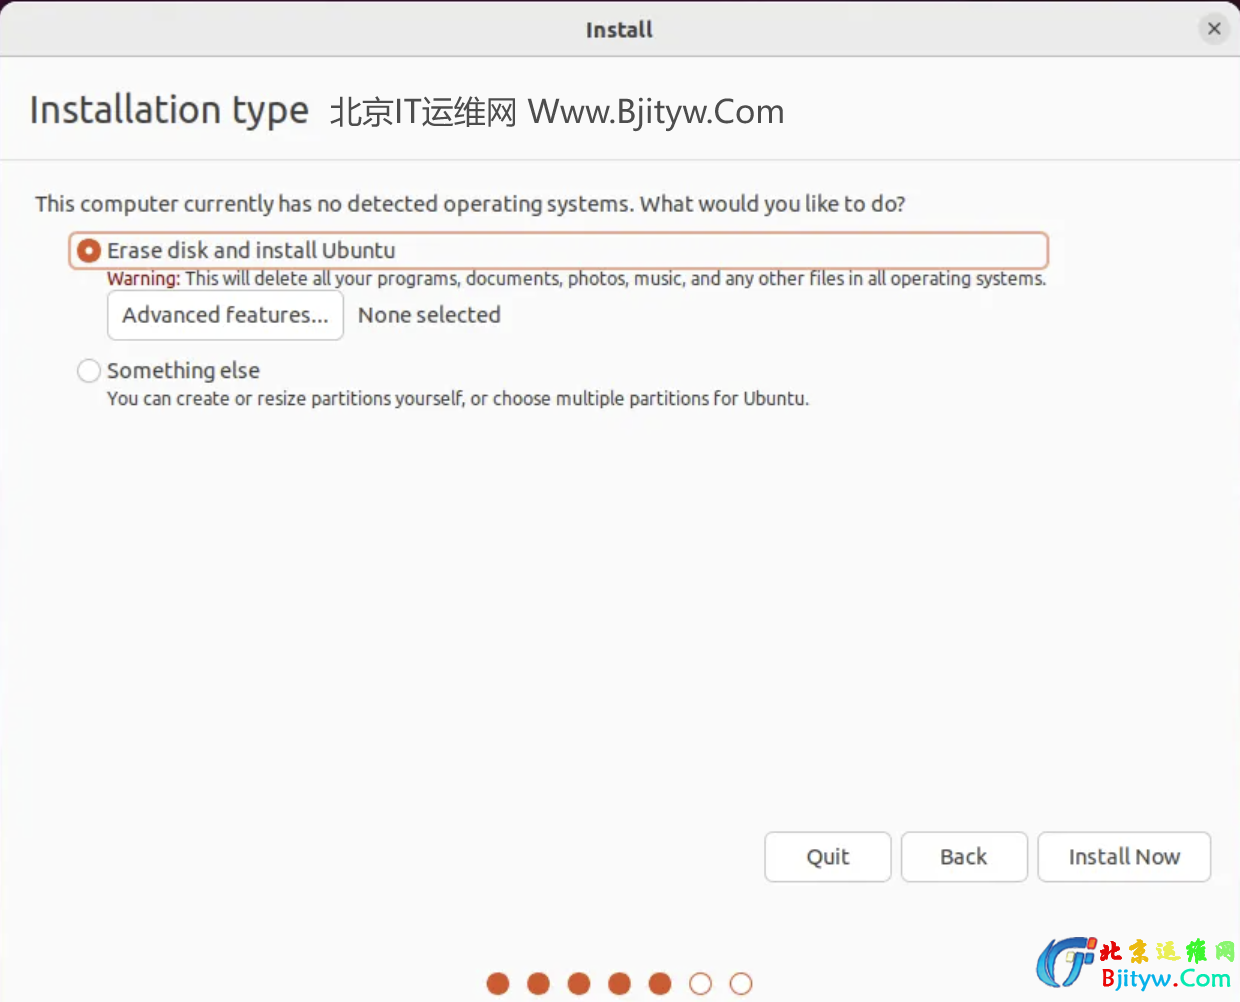Click the Installation type heading
1240x1002 pixels.
(169, 110)
